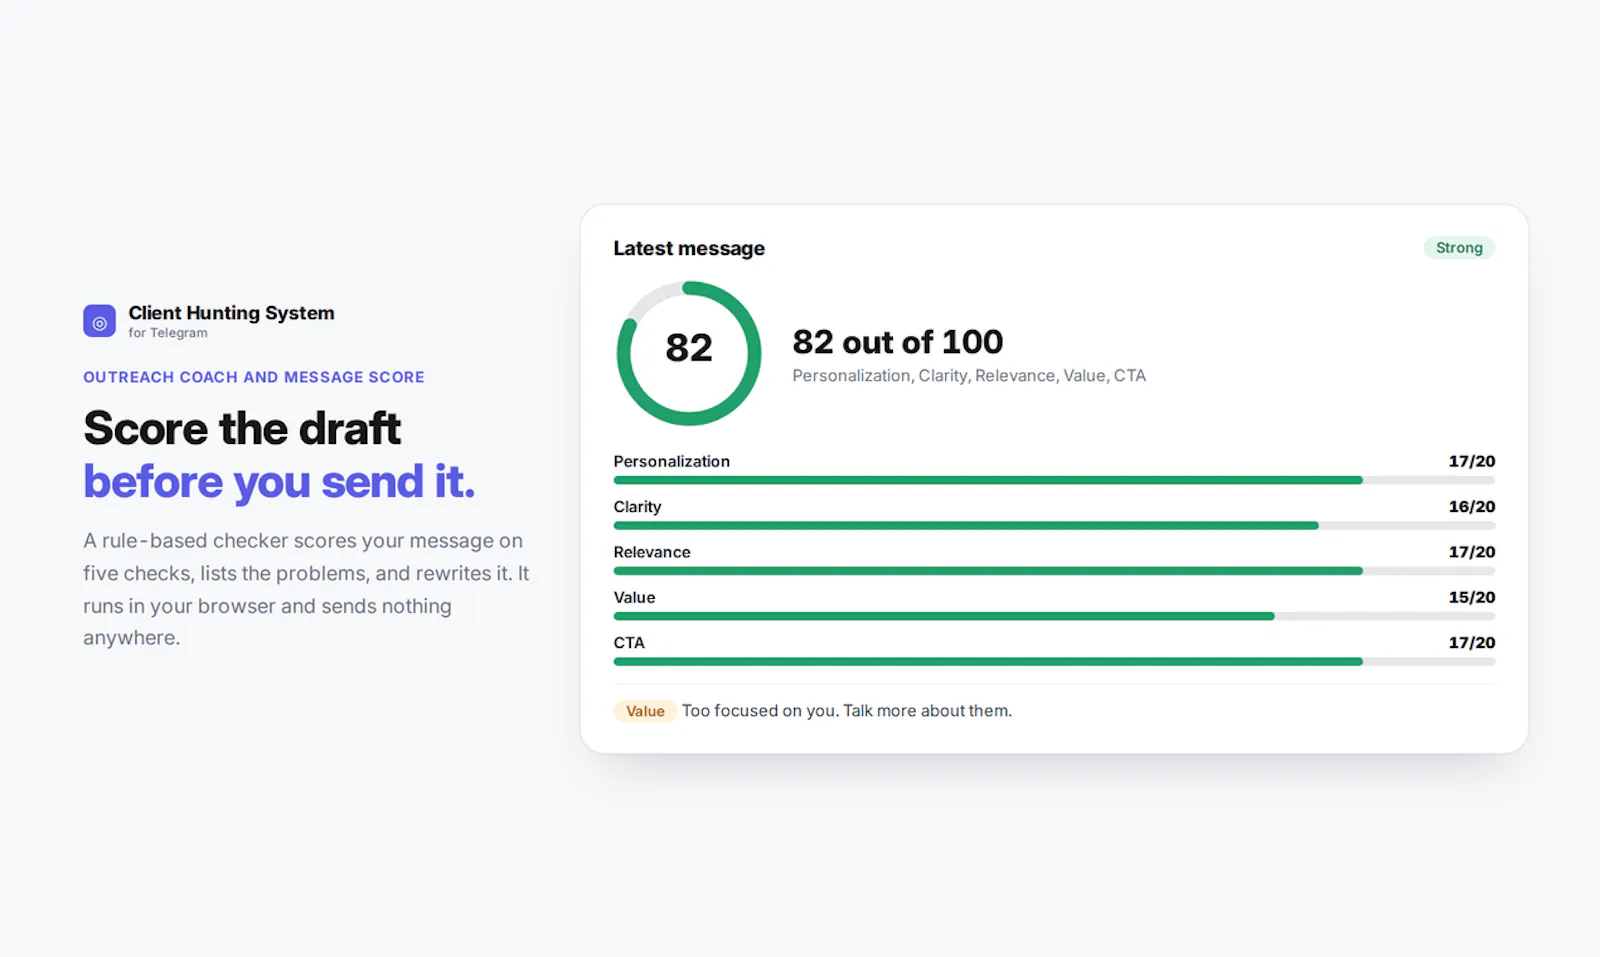The width and height of the screenshot is (1600, 957).
Task: Click the CTA 17/20 score value
Action: coord(1472,643)
